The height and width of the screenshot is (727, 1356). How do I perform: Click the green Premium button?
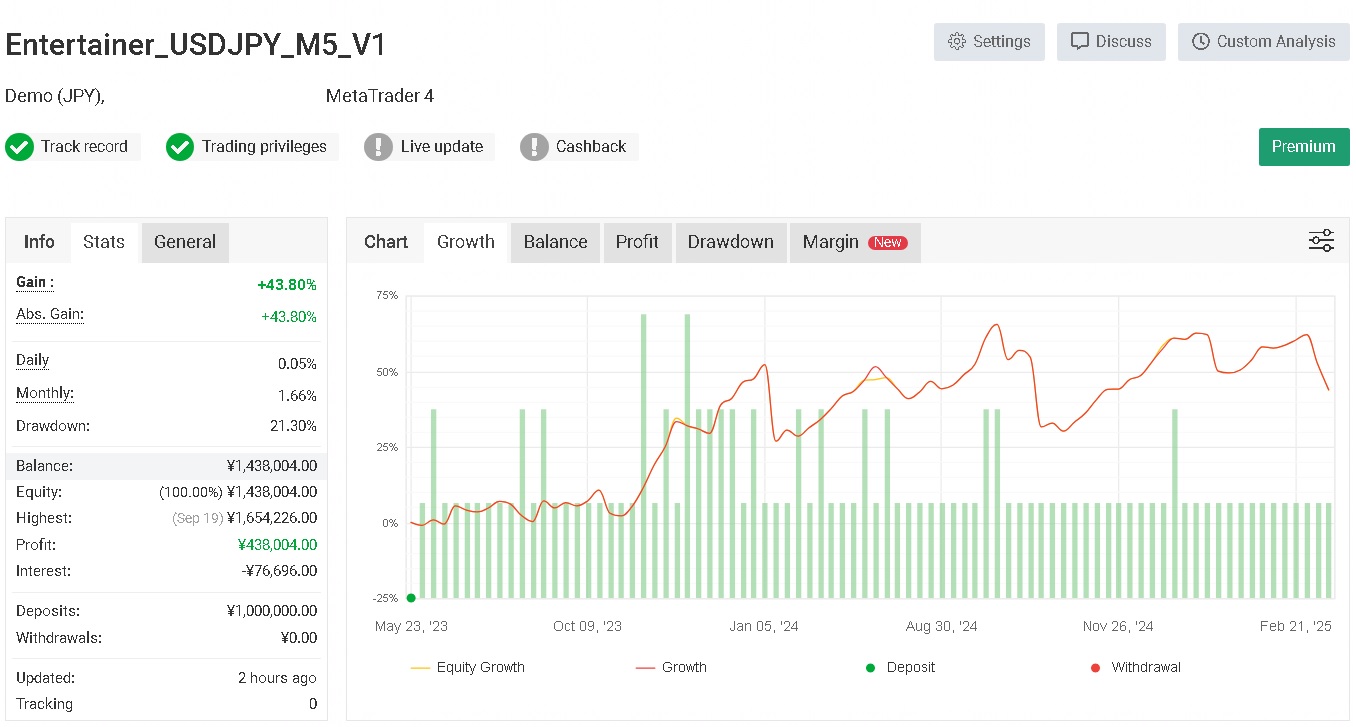(x=1303, y=147)
